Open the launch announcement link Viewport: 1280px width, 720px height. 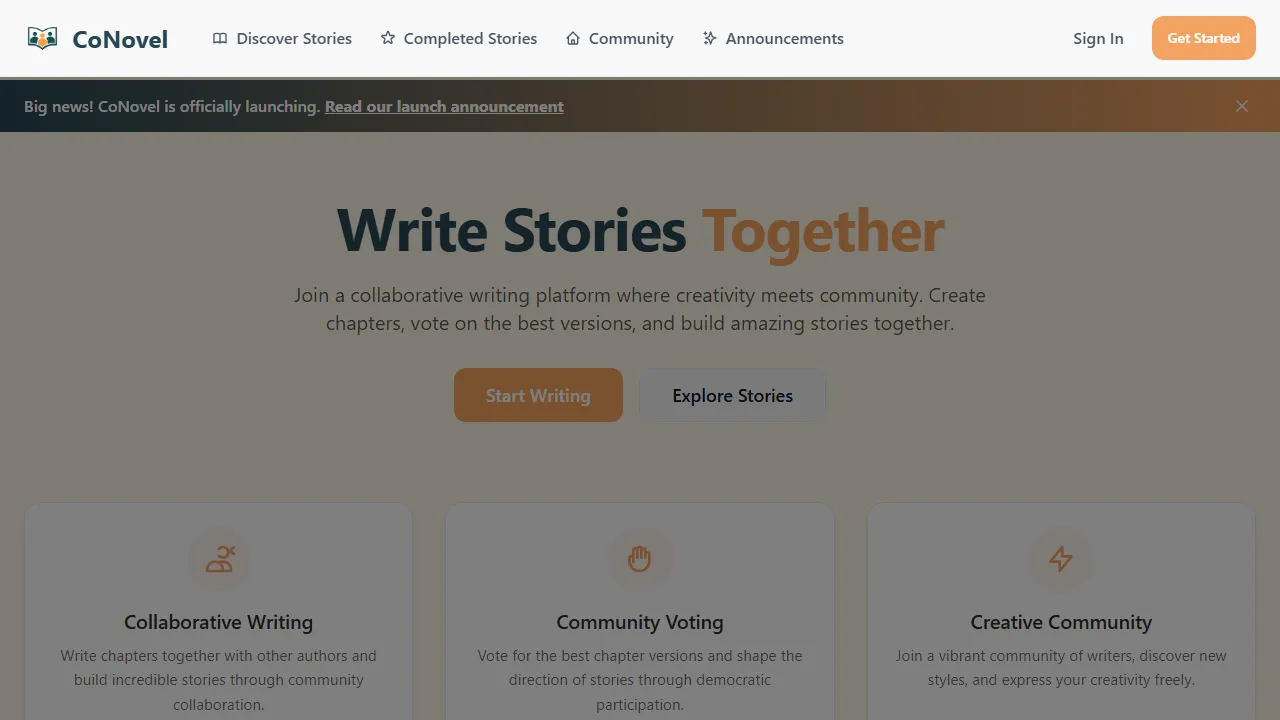point(444,106)
